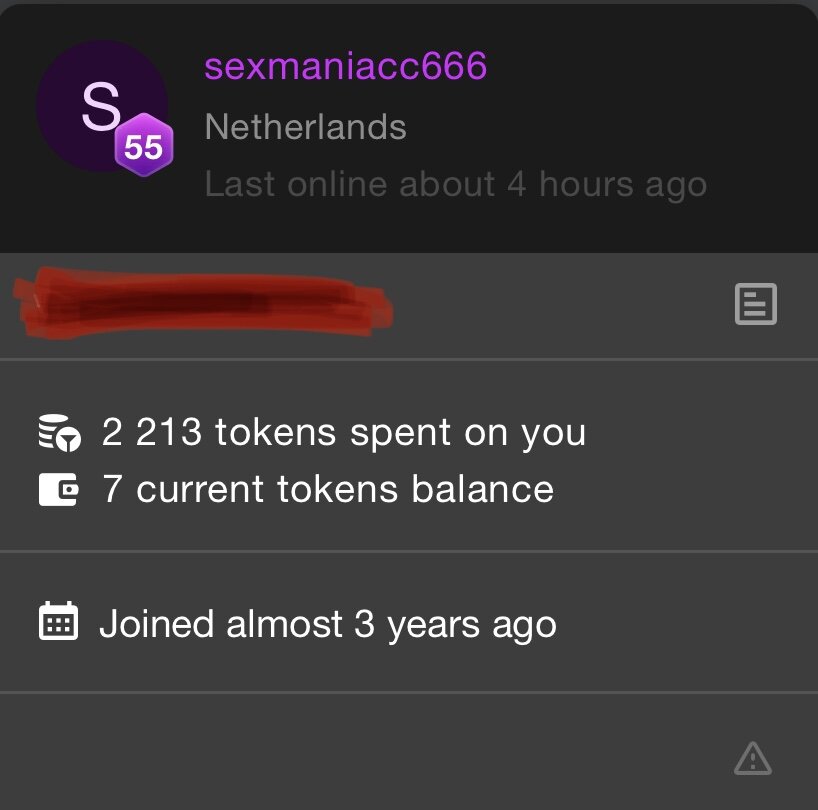Open the sexmaniacc666 username link
This screenshot has height=810, width=818.
tap(345, 67)
